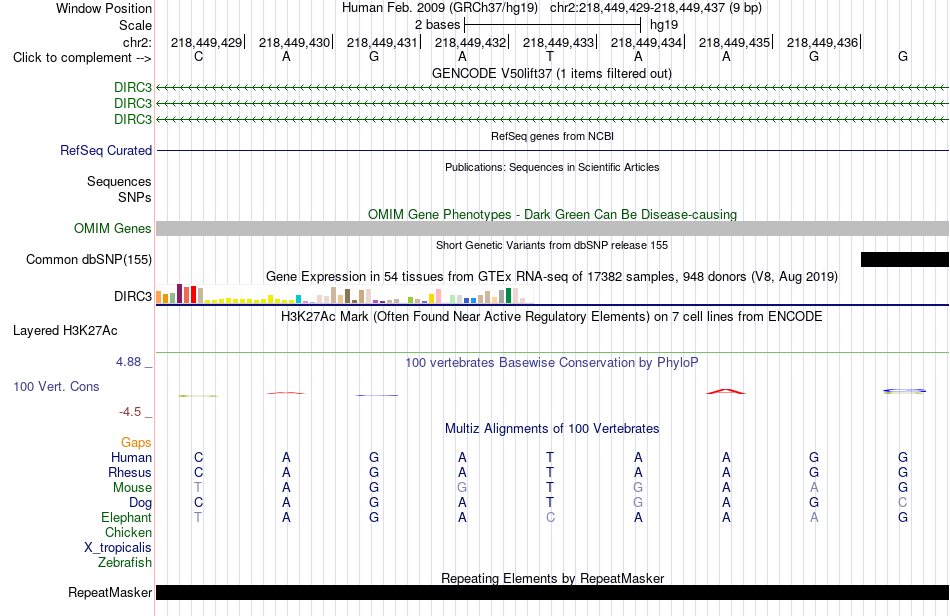Screen dimensions: 950x616
Task: Click the -4.5 PhyloP lower limit label
Action: 130,412
